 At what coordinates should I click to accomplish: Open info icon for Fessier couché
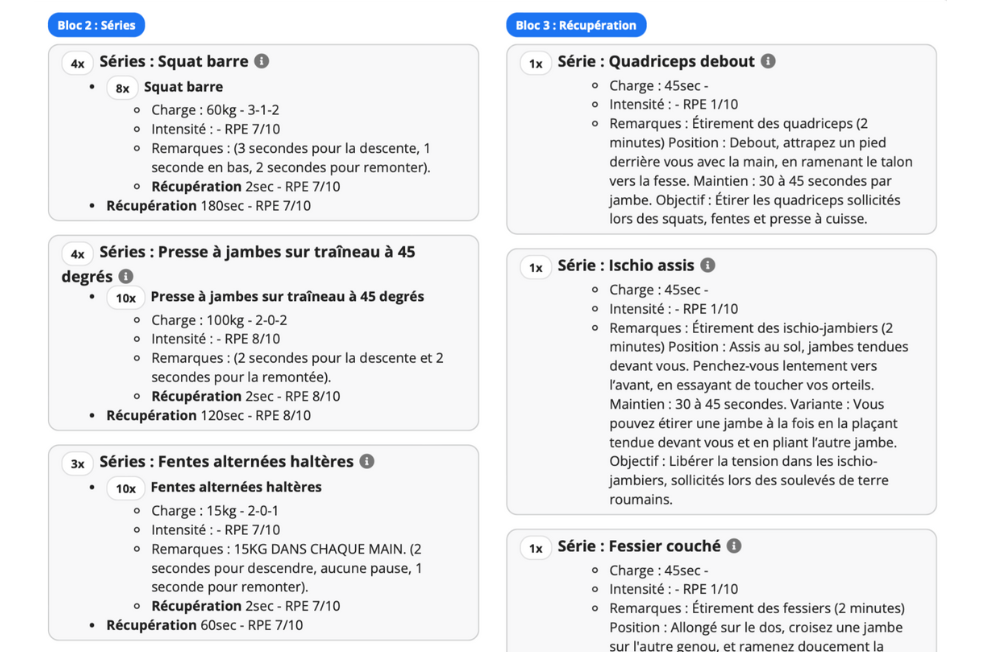734,546
